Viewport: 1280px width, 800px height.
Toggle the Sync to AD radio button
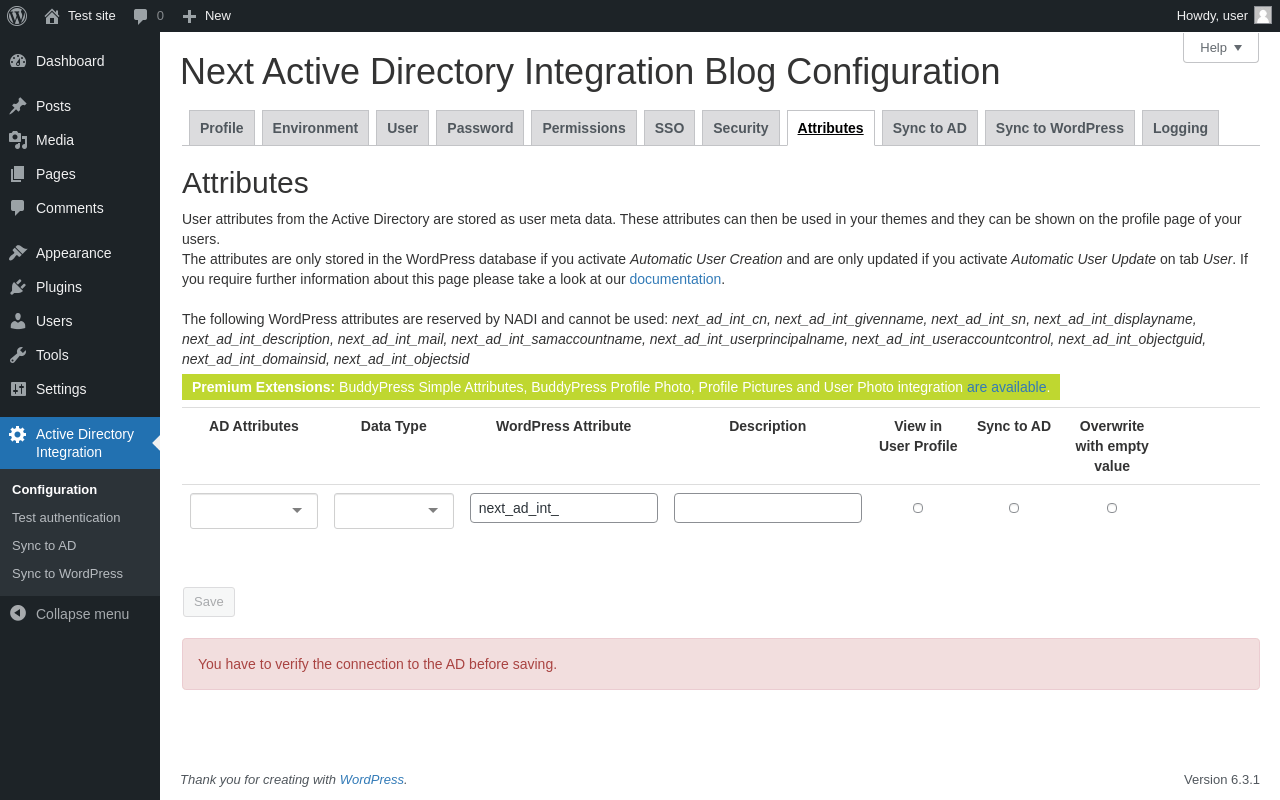click(x=1014, y=508)
